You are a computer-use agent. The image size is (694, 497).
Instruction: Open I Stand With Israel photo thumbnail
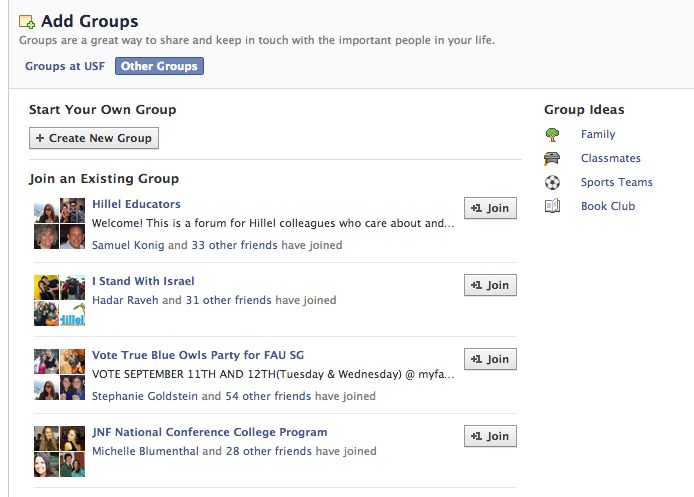59,301
